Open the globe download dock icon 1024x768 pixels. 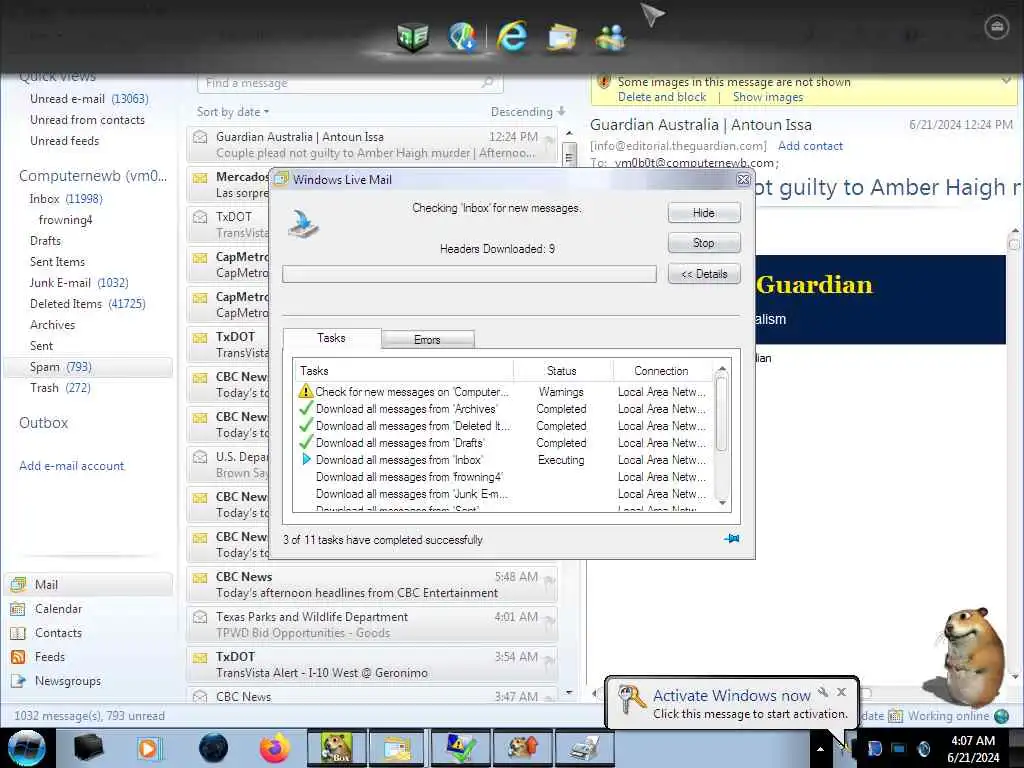[462, 36]
